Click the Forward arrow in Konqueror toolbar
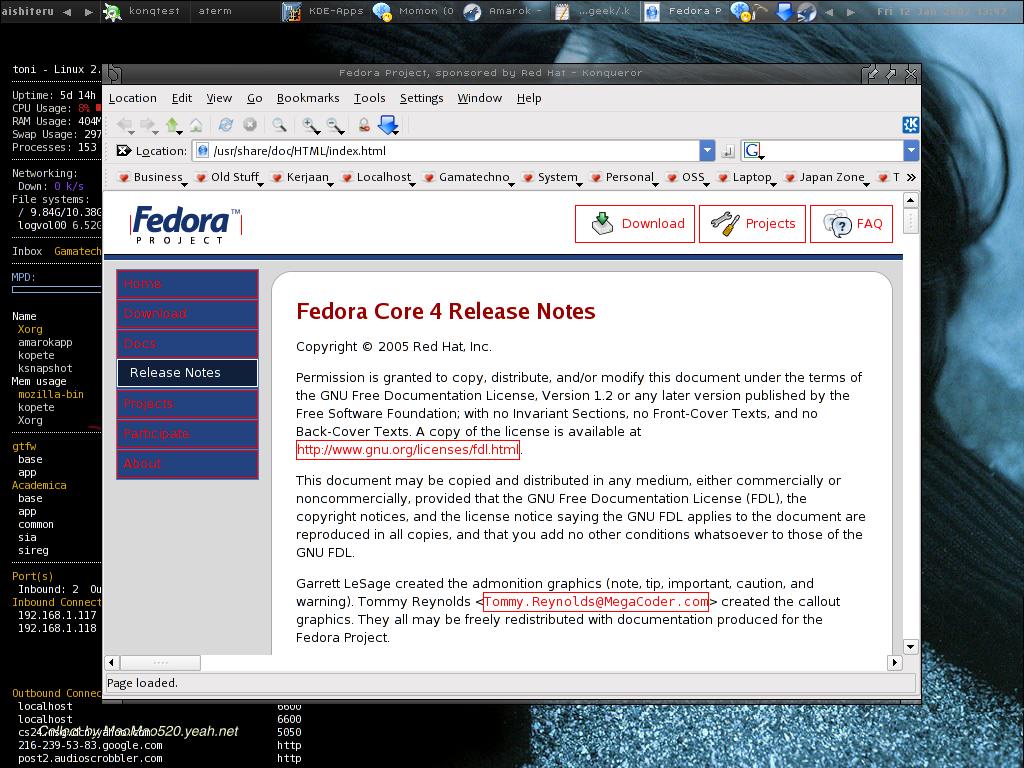Viewport: 1024px width, 768px height. [148, 125]
